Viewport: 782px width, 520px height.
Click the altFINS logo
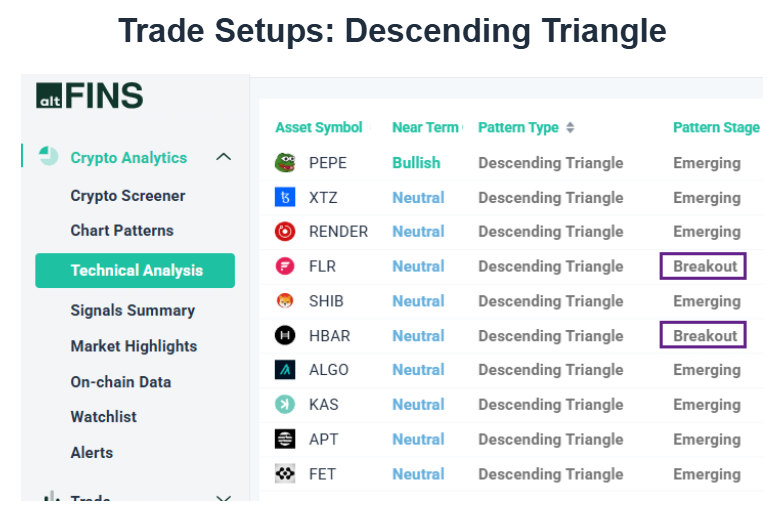[90, 96]
